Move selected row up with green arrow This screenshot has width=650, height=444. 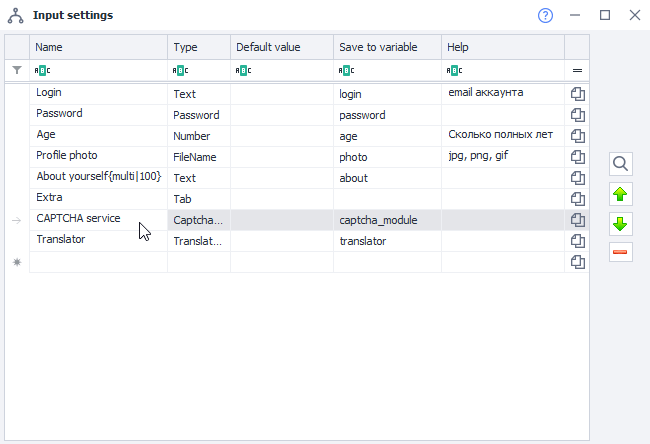620,194
